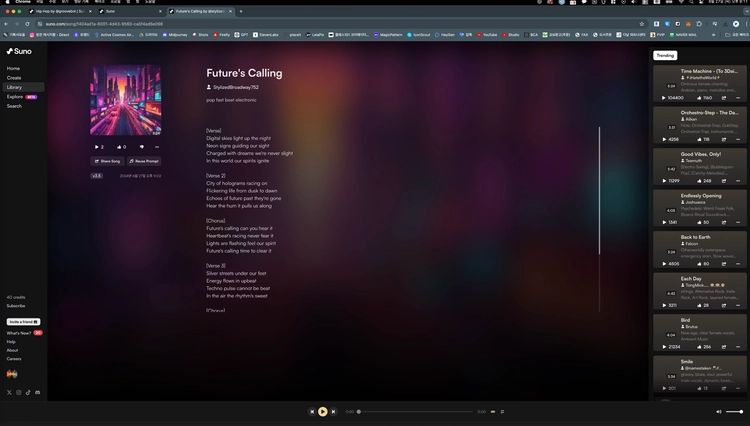Open Search in the sidebar

click(14, 106)
